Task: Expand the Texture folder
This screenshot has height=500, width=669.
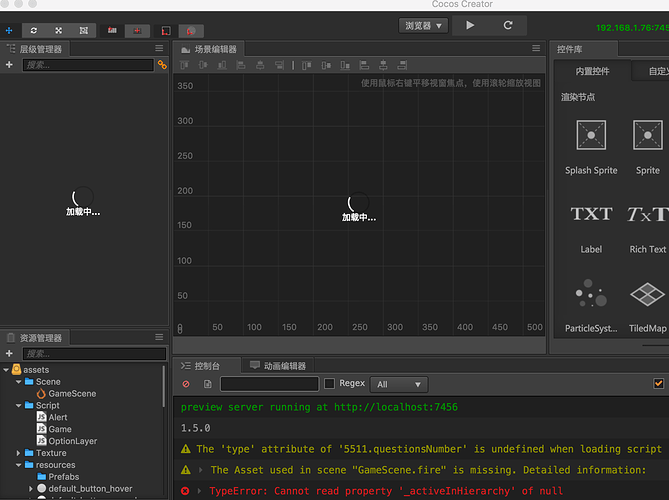Action: 18,453
